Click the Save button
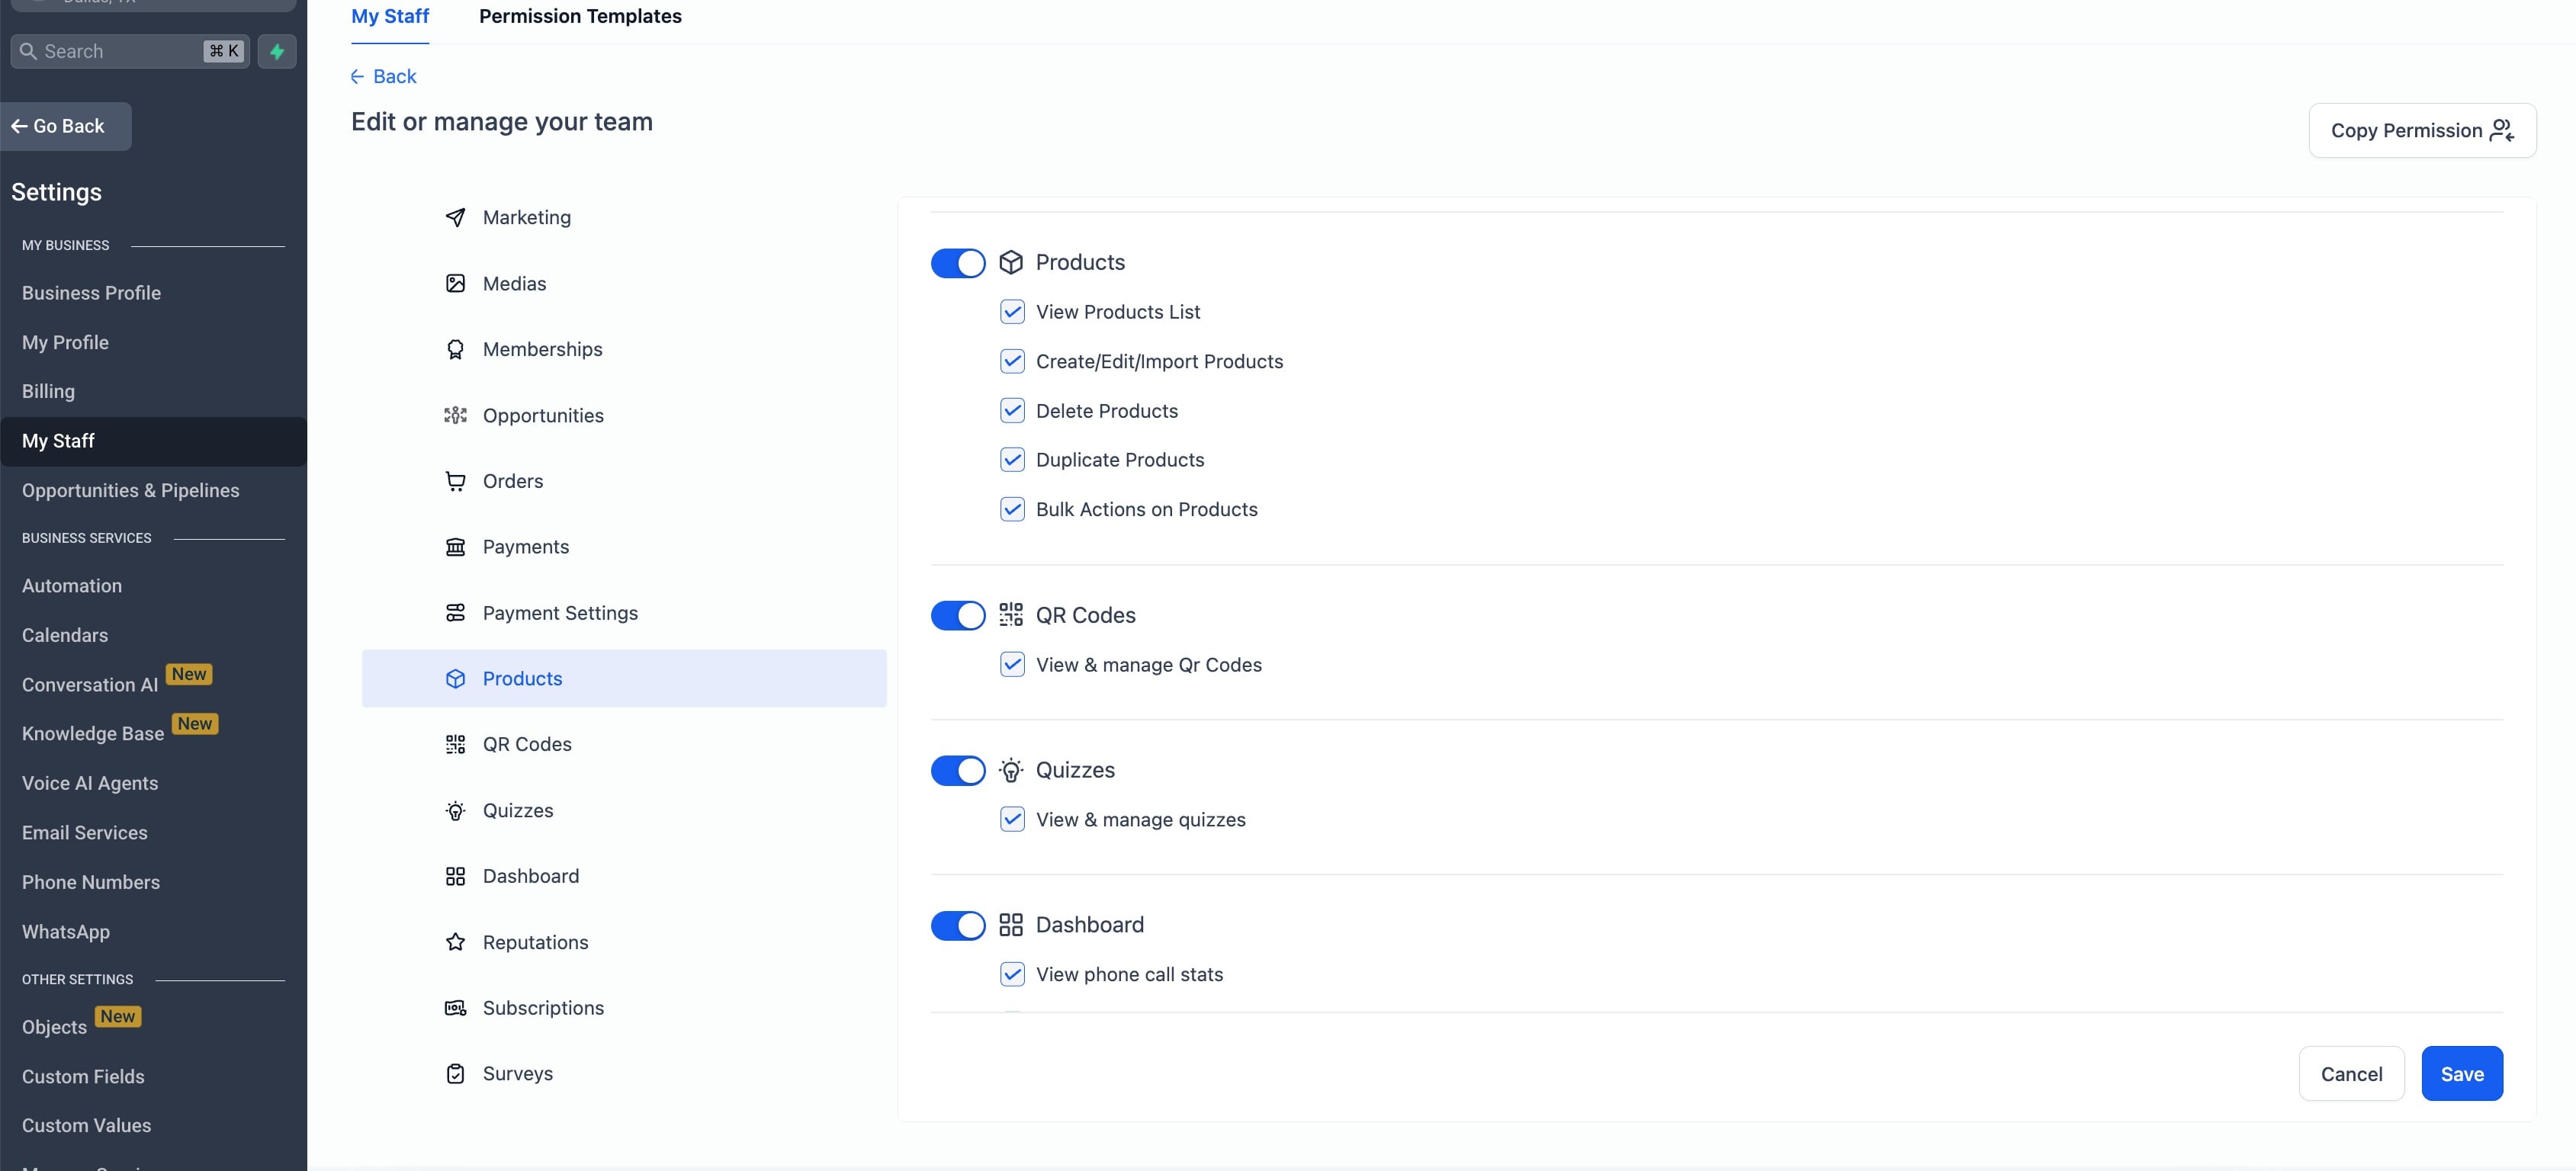 click(x=2461, y=1074)
